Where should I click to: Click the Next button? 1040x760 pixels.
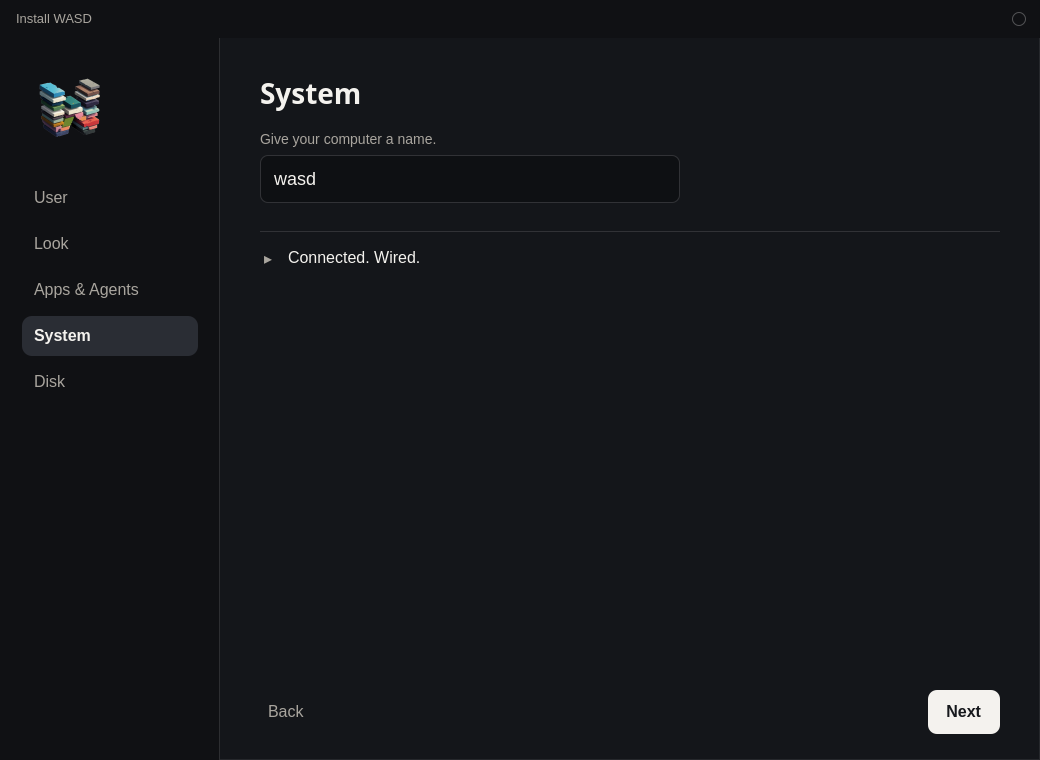click(x=963, y=712)
